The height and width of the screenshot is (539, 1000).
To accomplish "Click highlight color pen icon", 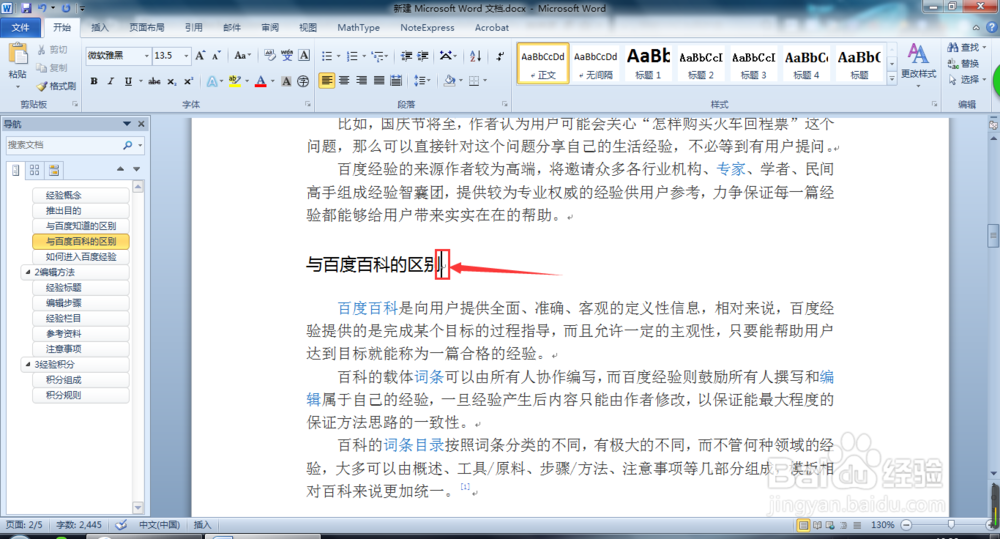I will coord(234,81).
